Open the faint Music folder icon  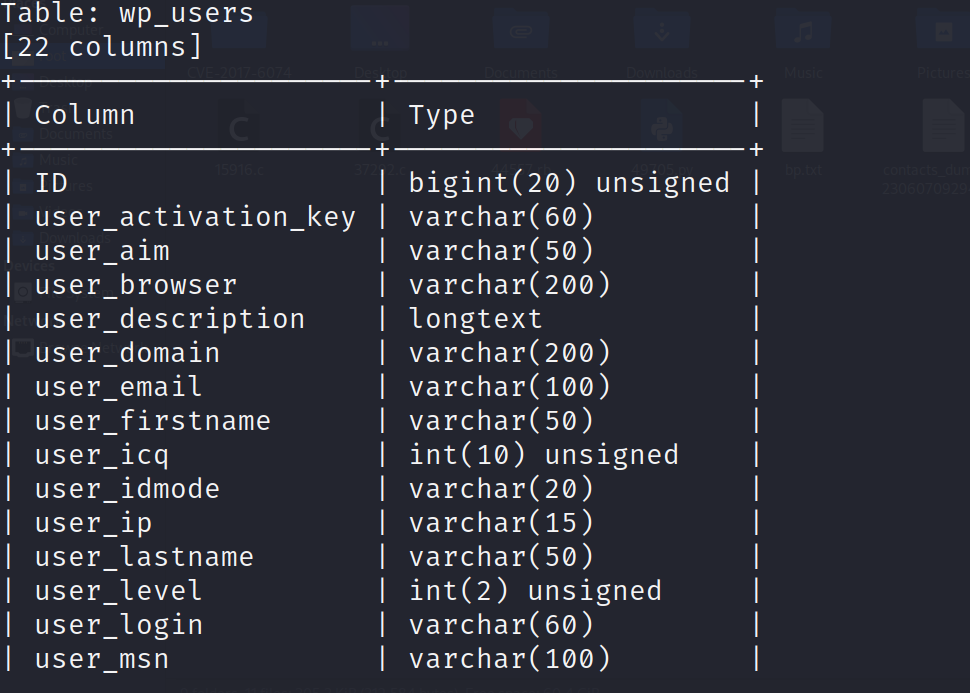click(803, 34)
